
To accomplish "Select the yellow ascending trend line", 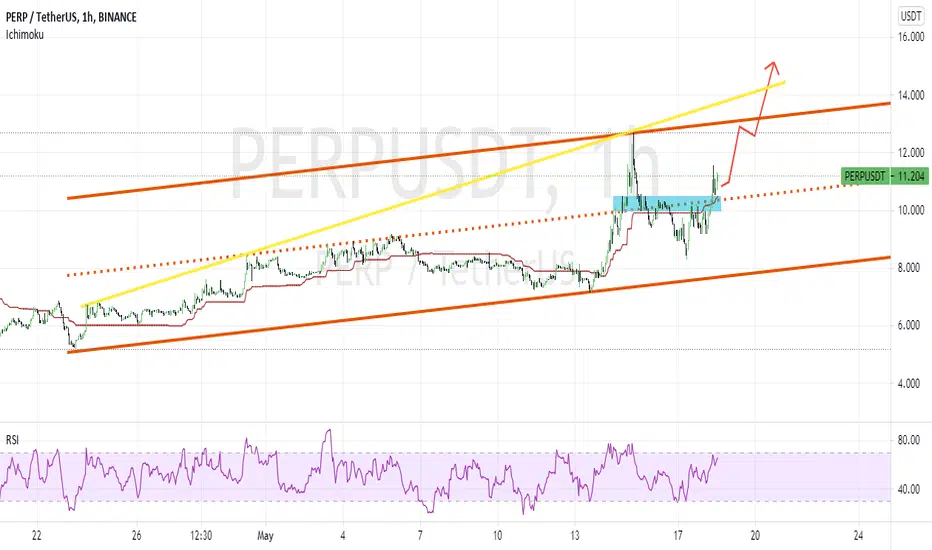I will (x=433, y=193).
